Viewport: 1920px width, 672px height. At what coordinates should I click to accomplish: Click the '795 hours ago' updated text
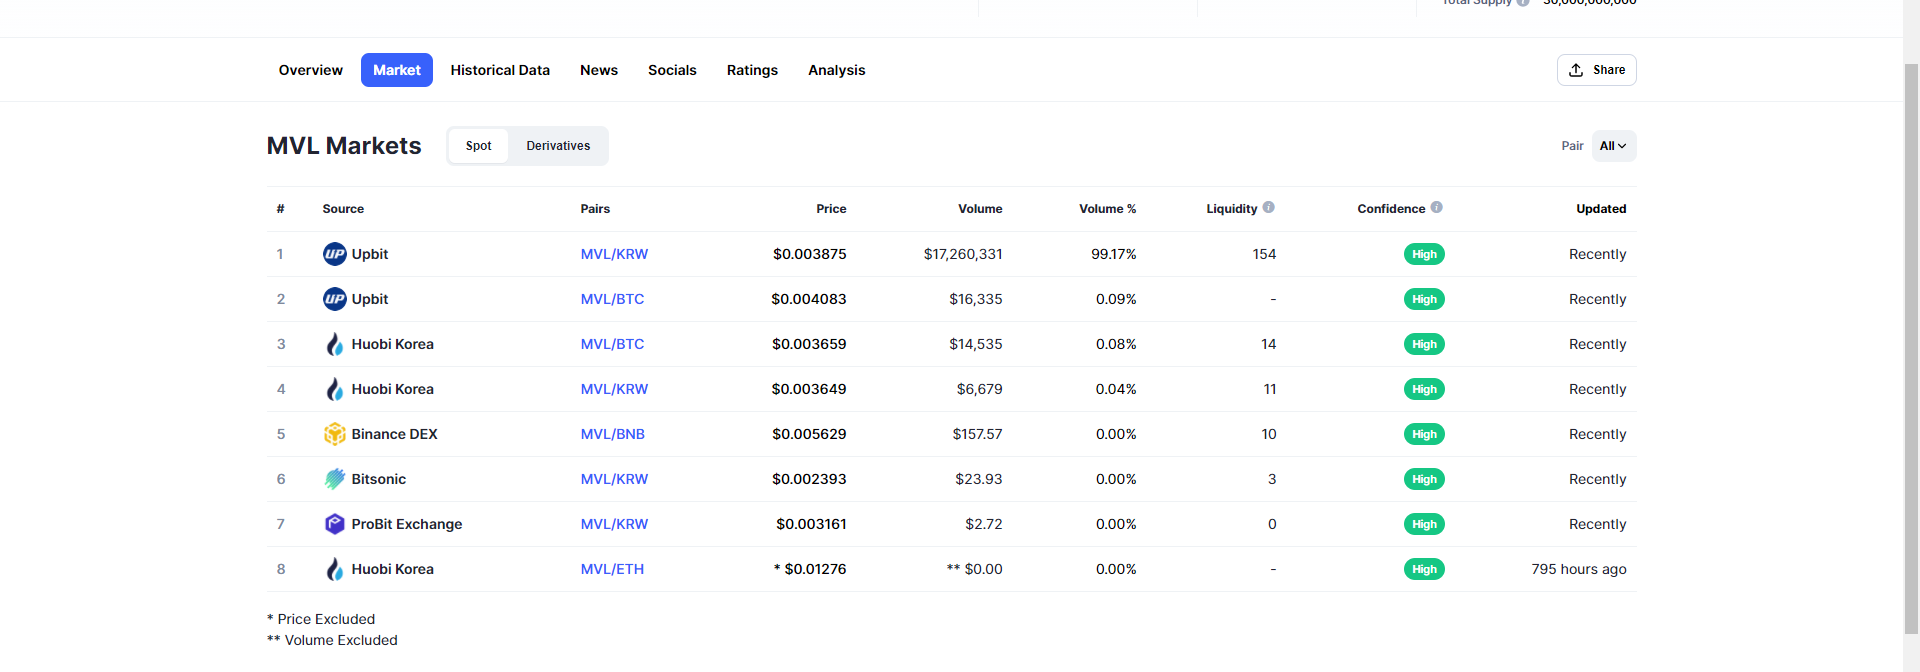coord(1578,569)
